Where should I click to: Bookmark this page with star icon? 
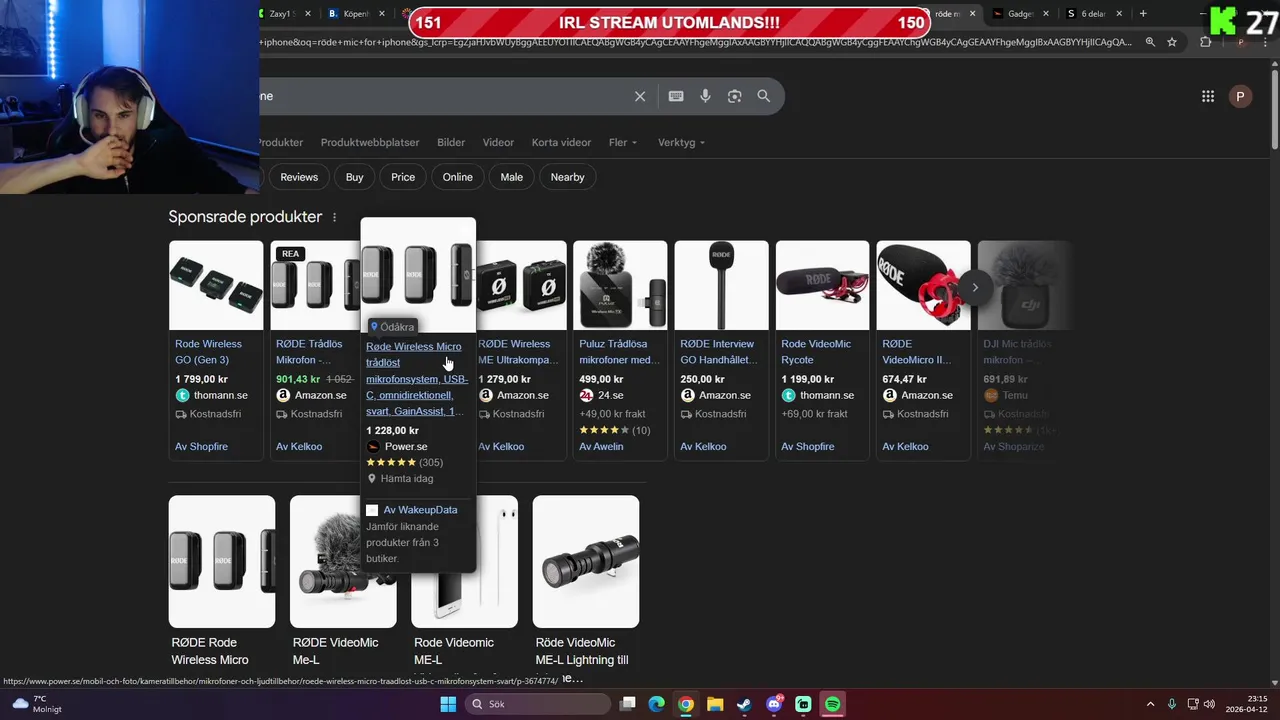click(1172, 42)
